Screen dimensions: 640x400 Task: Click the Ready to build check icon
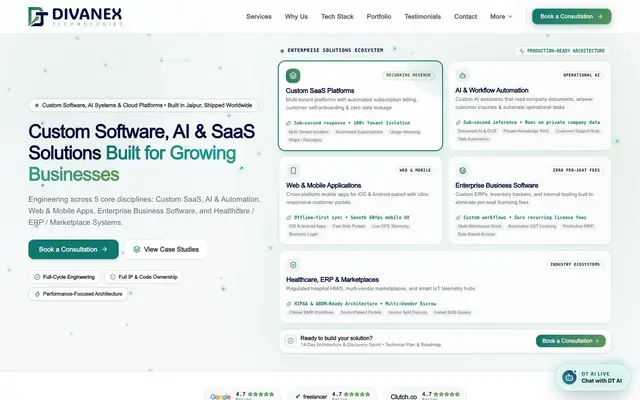click(x=291, y=341)
